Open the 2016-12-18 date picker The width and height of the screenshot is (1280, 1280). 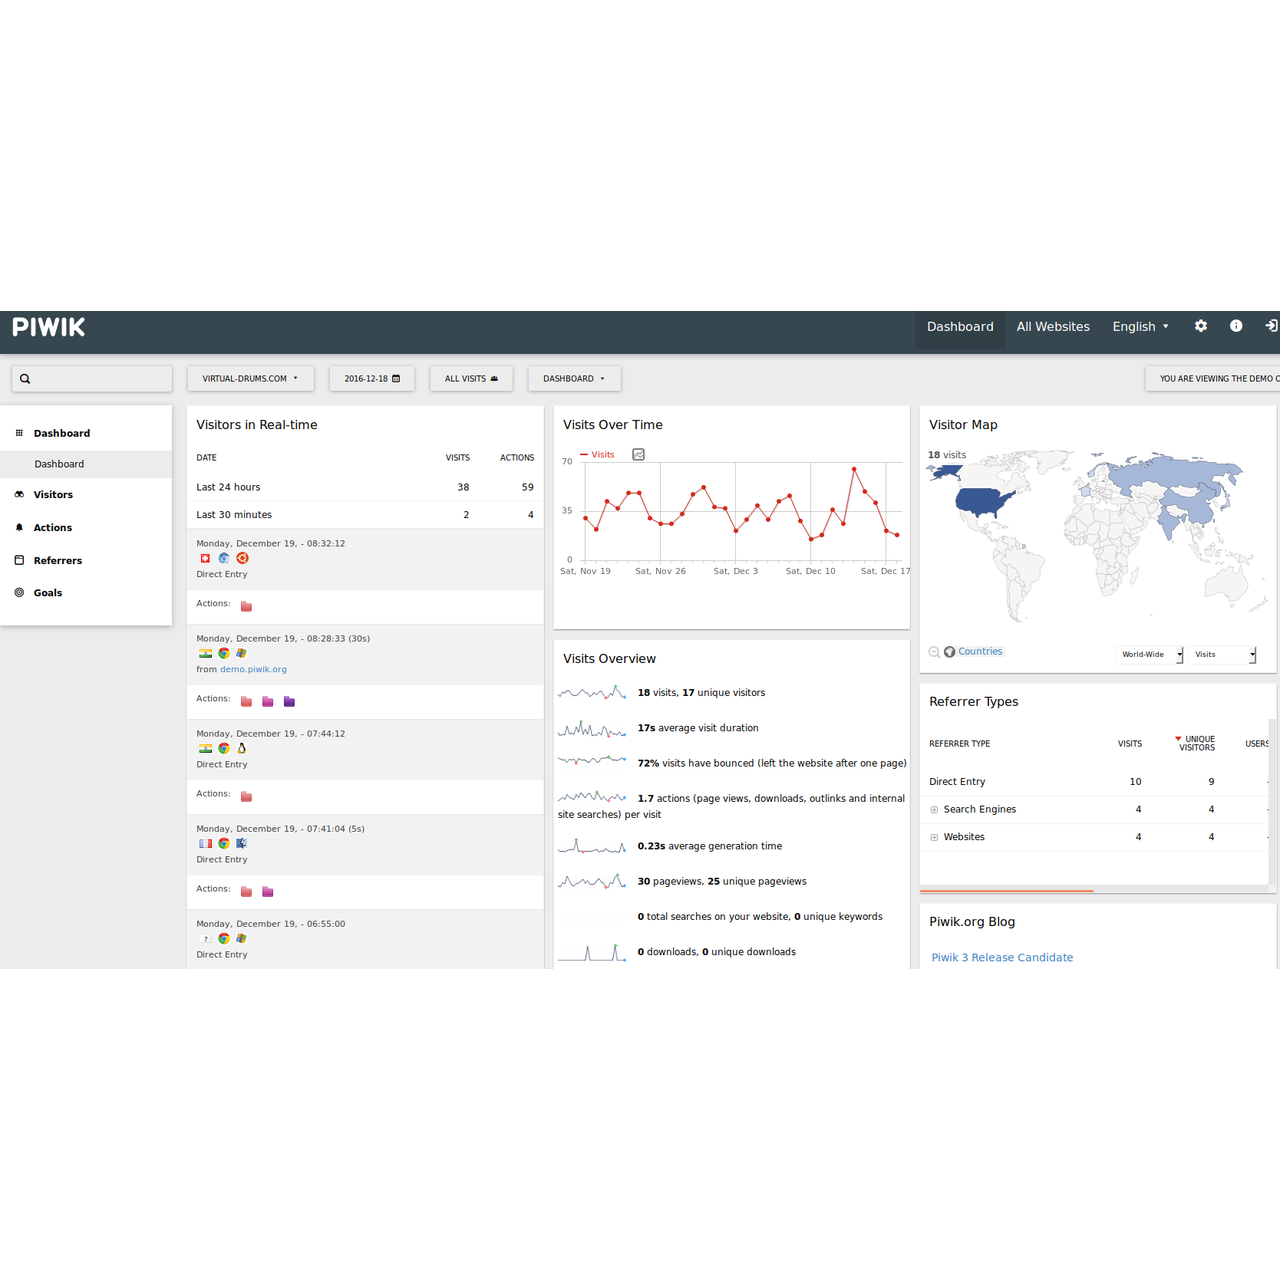[372, 379]
